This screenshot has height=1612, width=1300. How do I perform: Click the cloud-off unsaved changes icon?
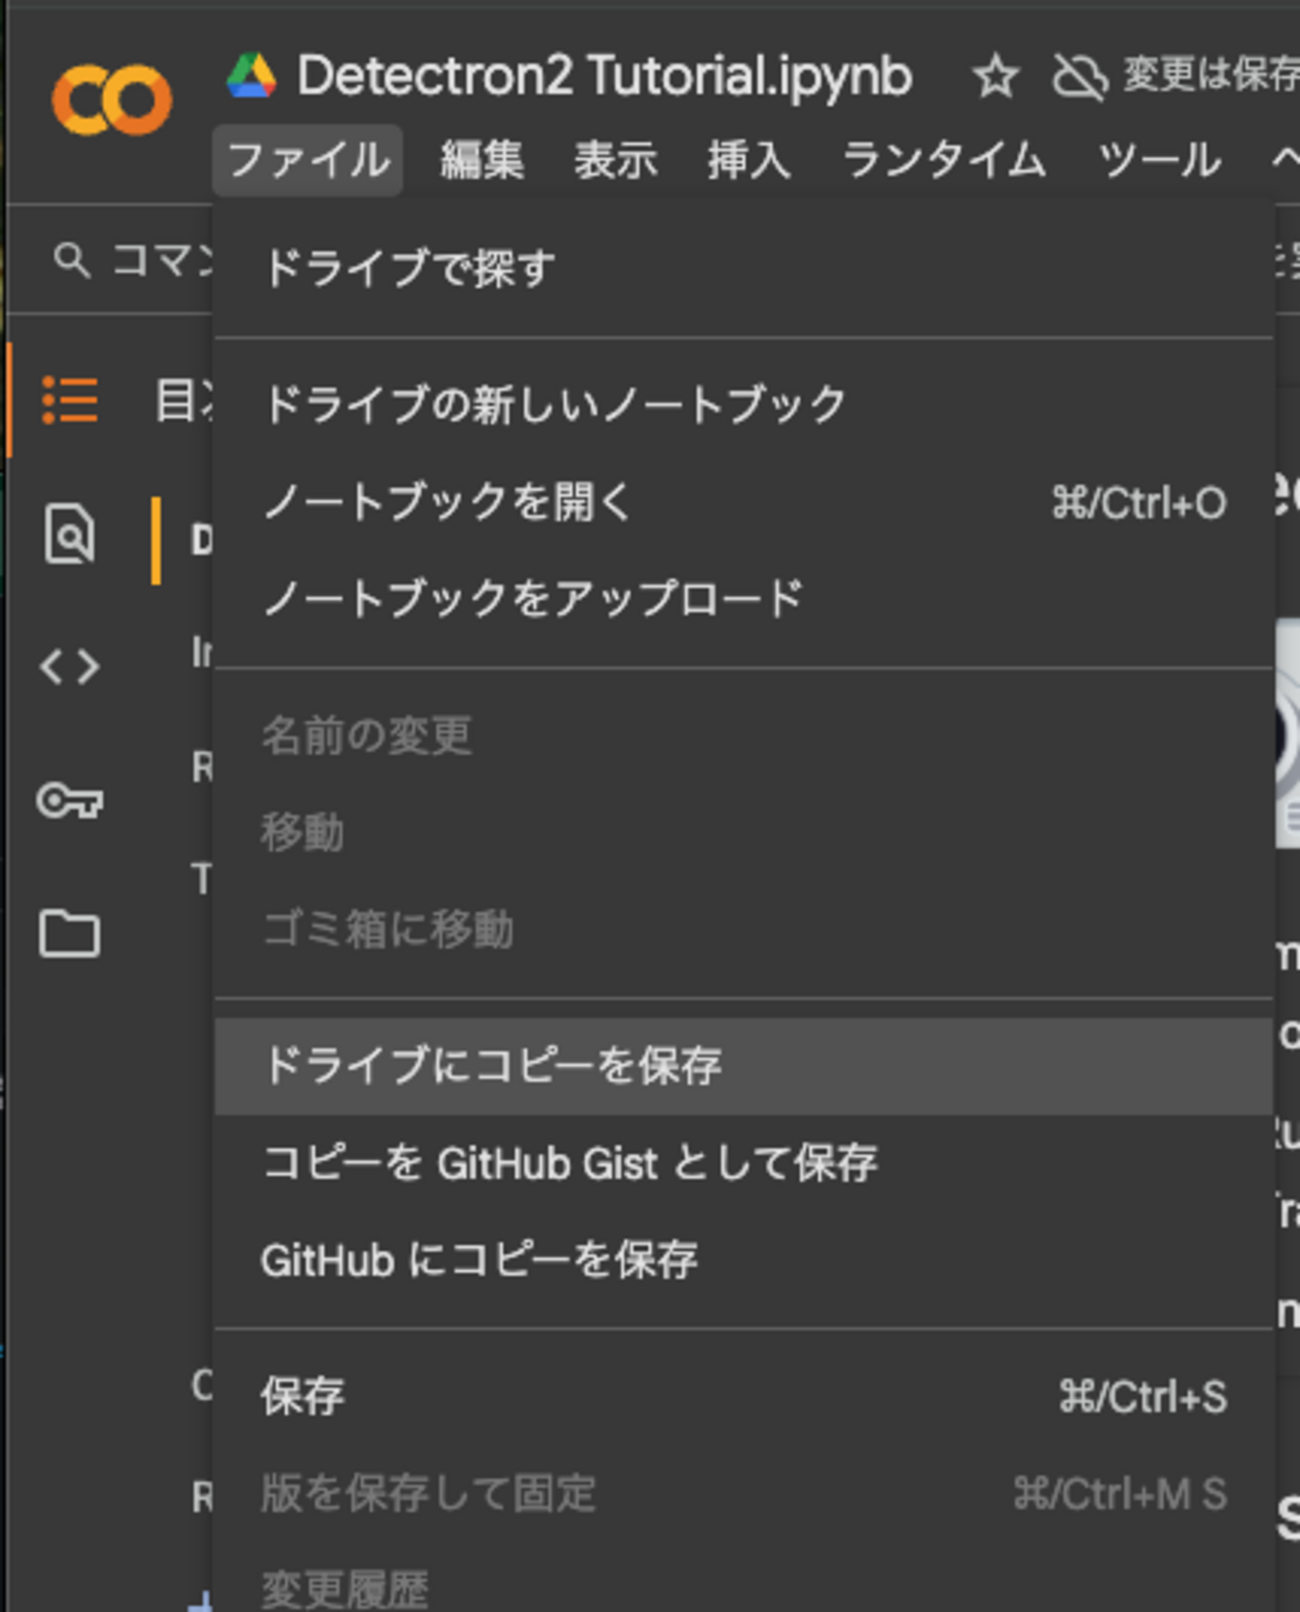(1079, 77)
